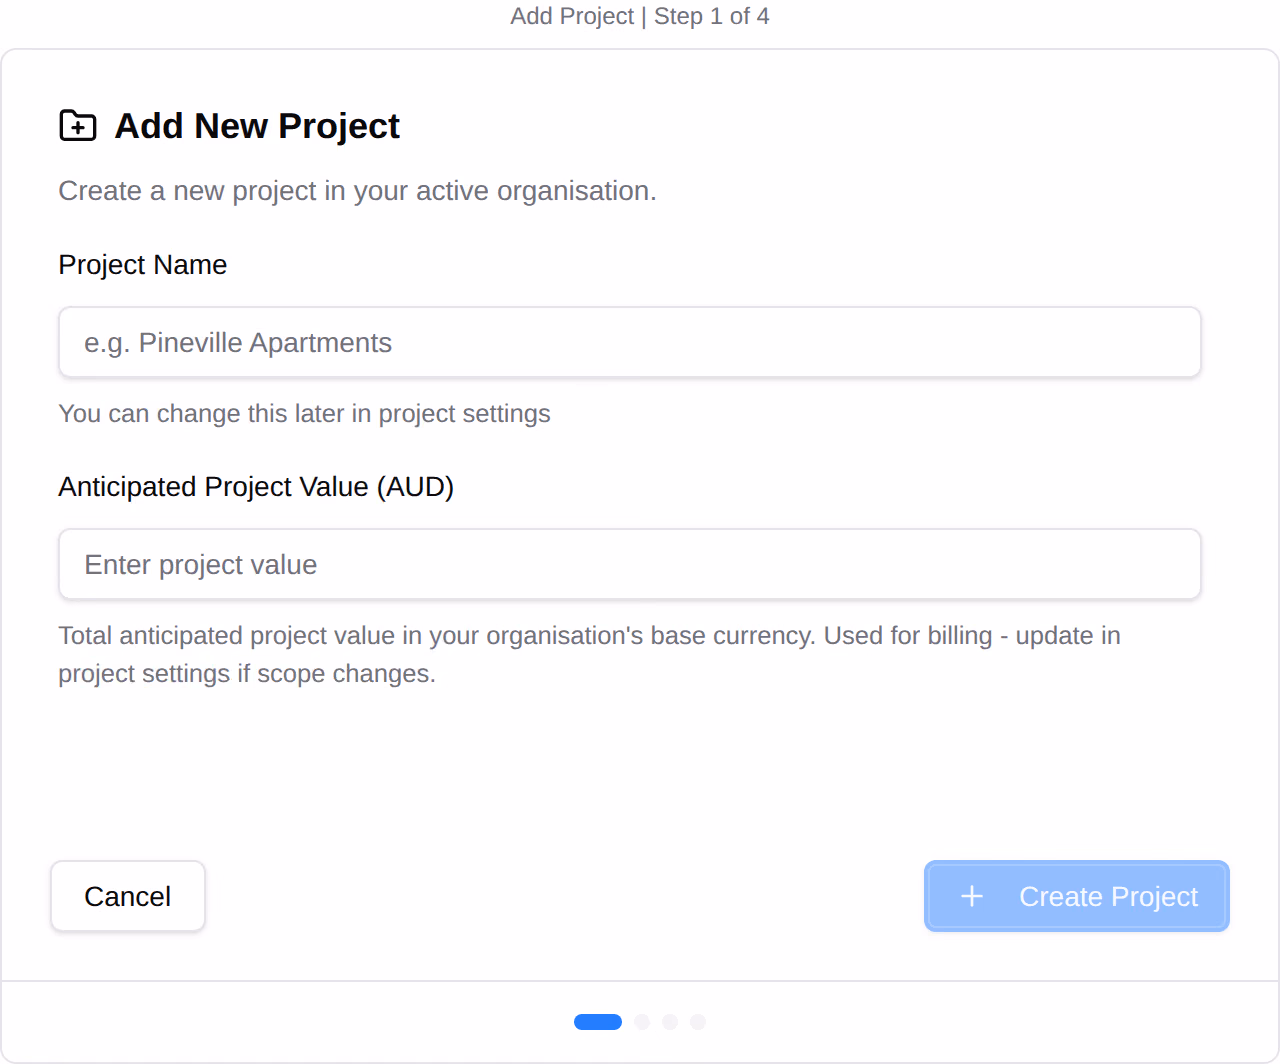The image size is (1280, 1064).
Task: Focus the Anticipated Project Value field
Action: pos(630,564)
